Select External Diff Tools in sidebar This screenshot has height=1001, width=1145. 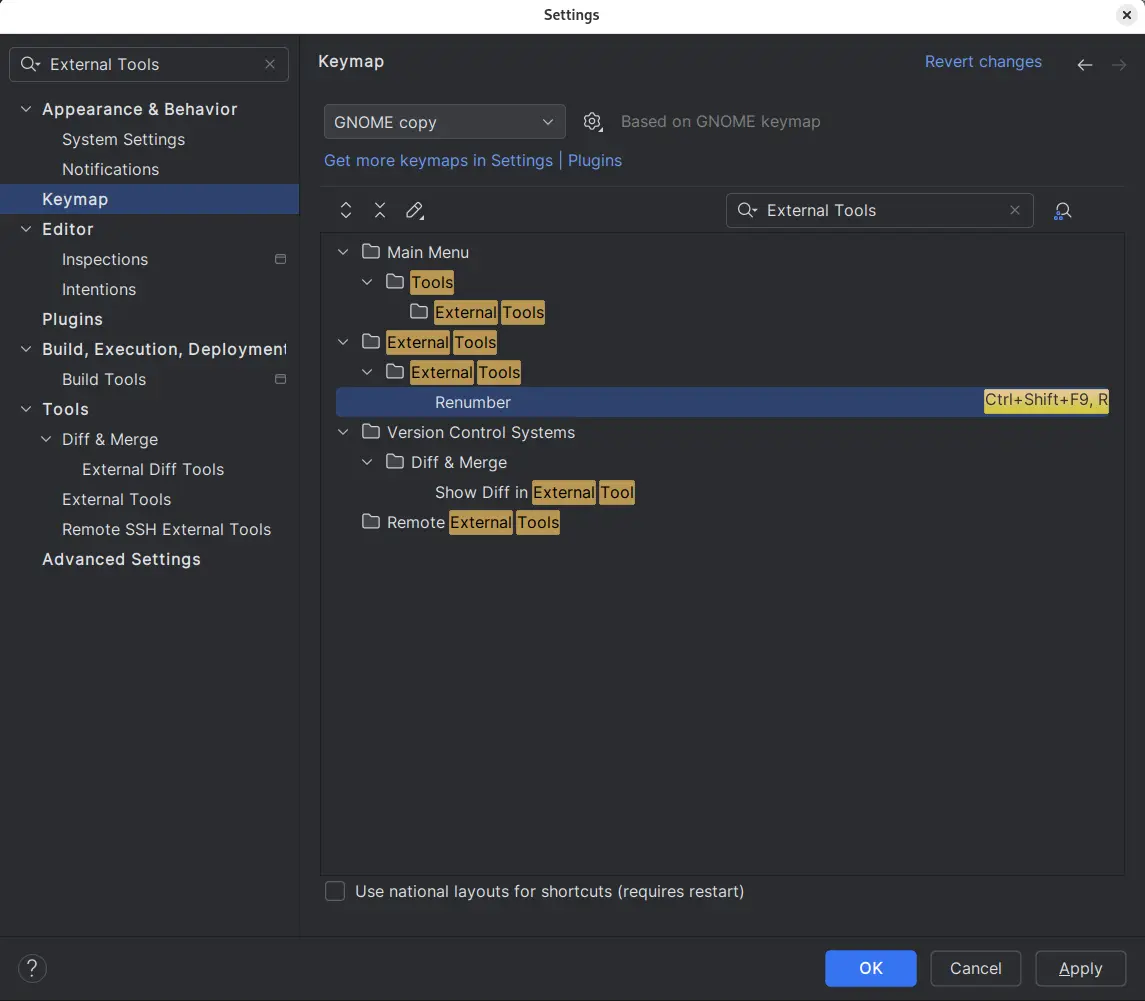(x=153, y=469)
